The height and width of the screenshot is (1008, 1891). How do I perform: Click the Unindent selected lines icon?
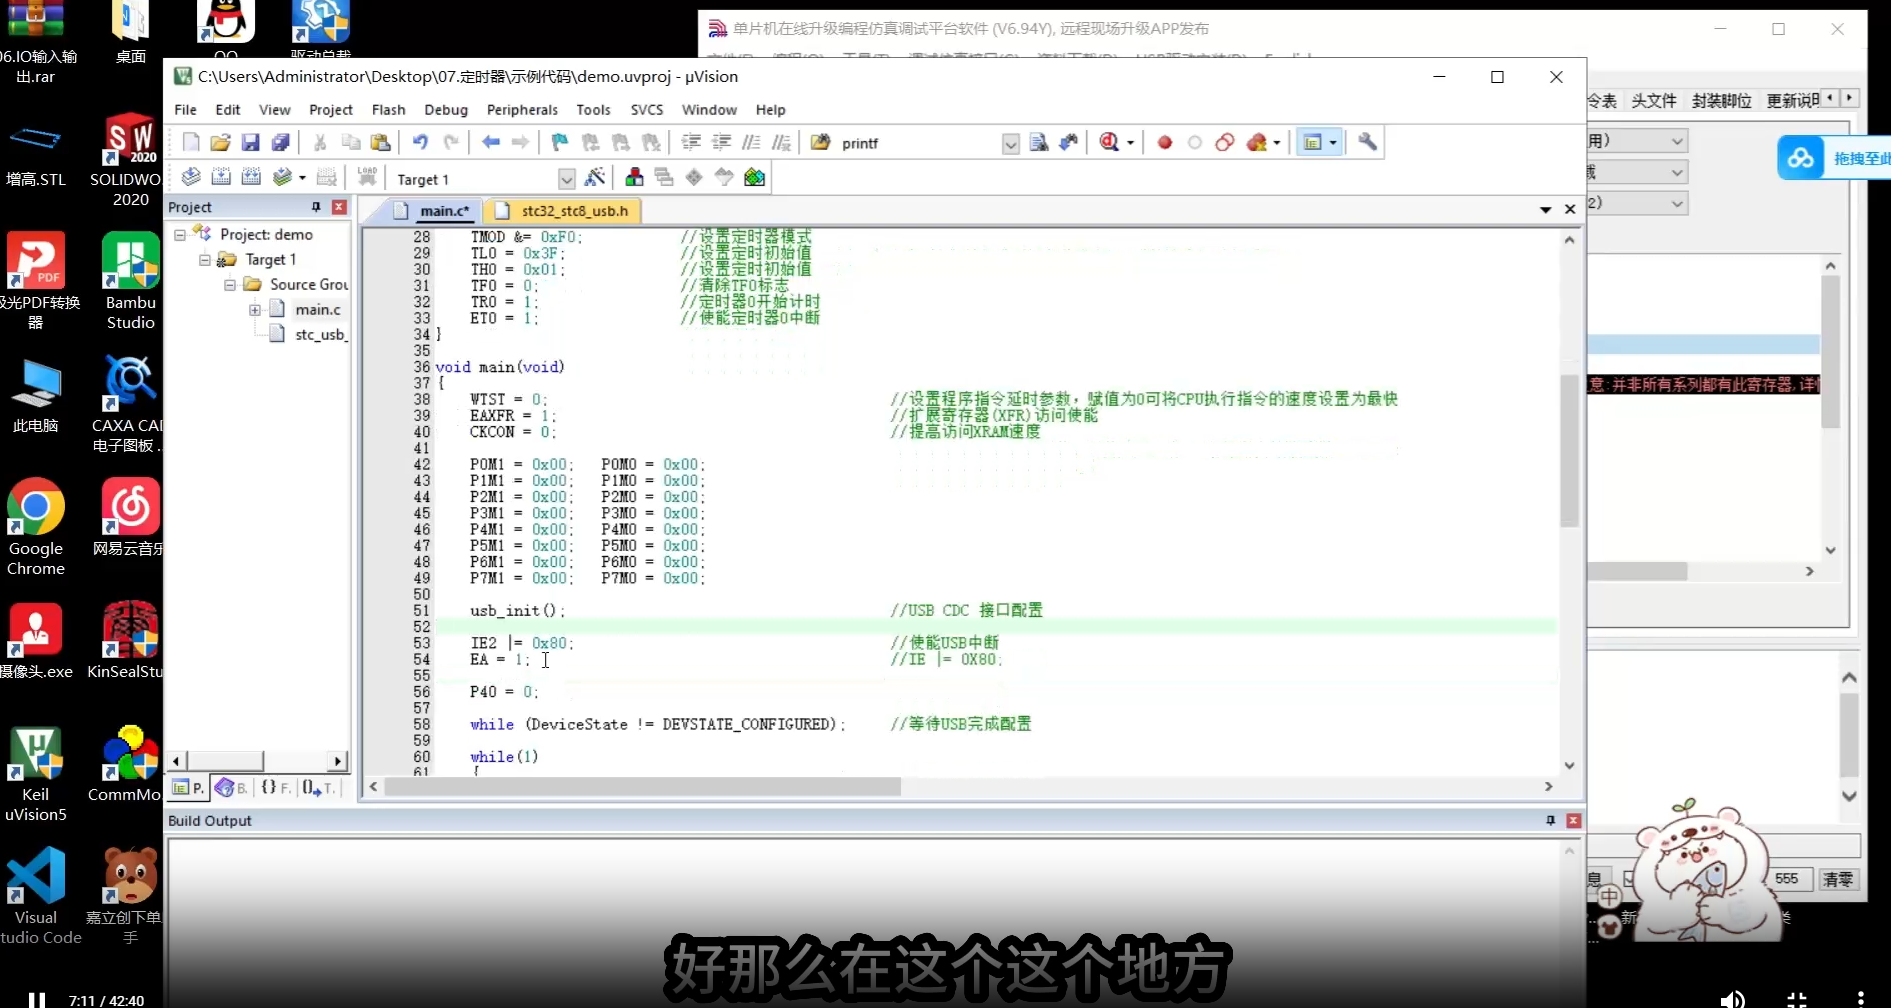721,143
